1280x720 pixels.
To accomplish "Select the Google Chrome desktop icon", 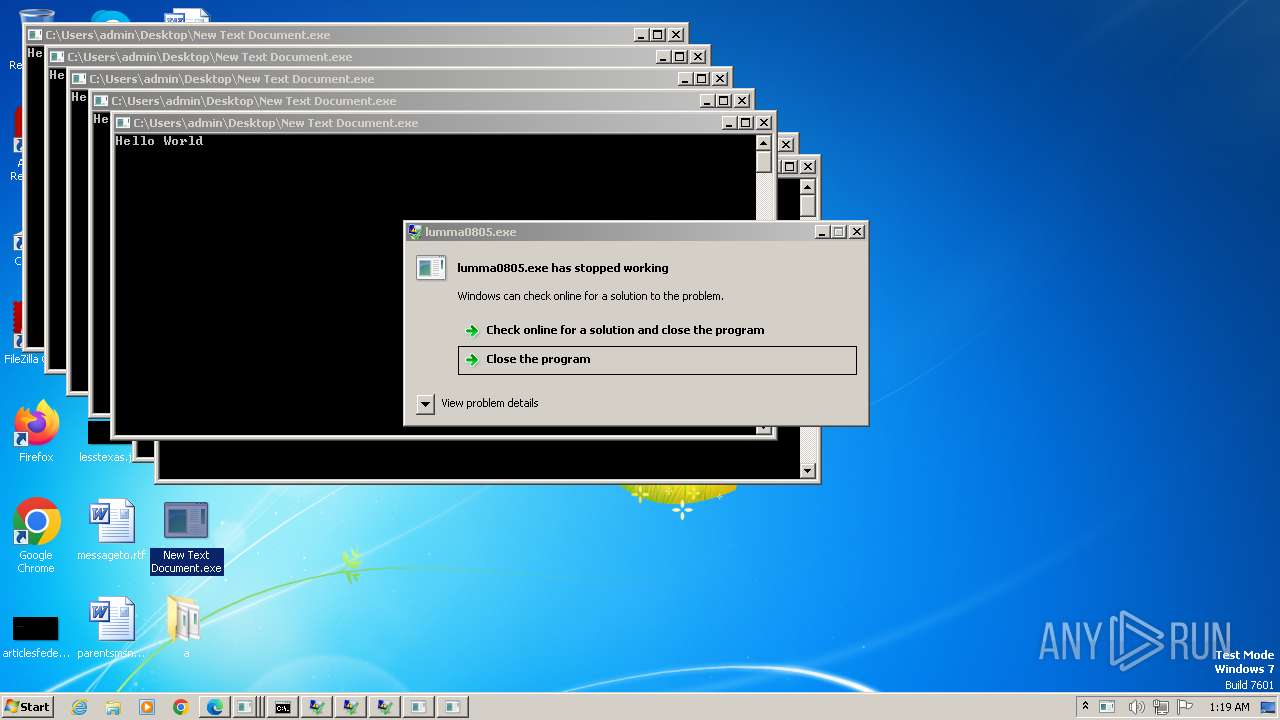I will coord(36,535).
